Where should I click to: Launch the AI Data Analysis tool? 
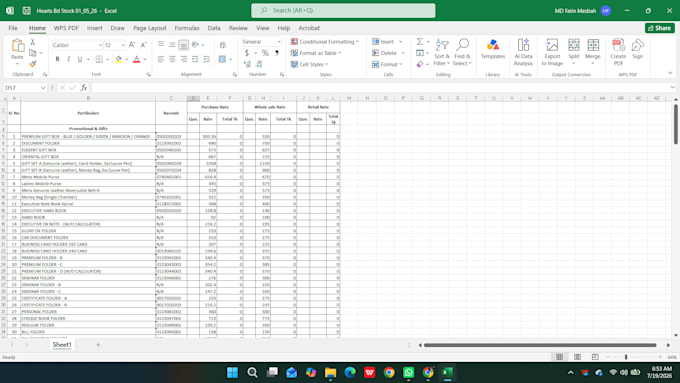pos(523,52)
